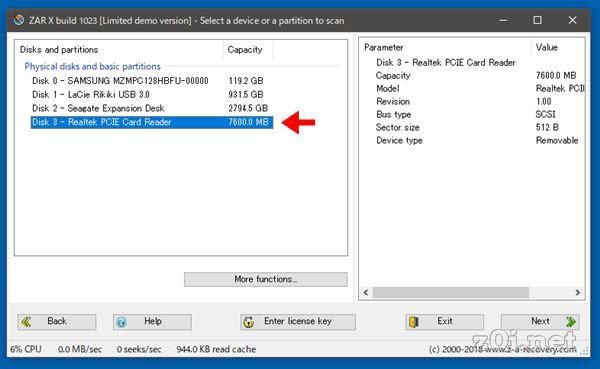The width and height of the screenshot is (600, 369).
Task: Proceed with the Next button
Action: click(540, 322)
